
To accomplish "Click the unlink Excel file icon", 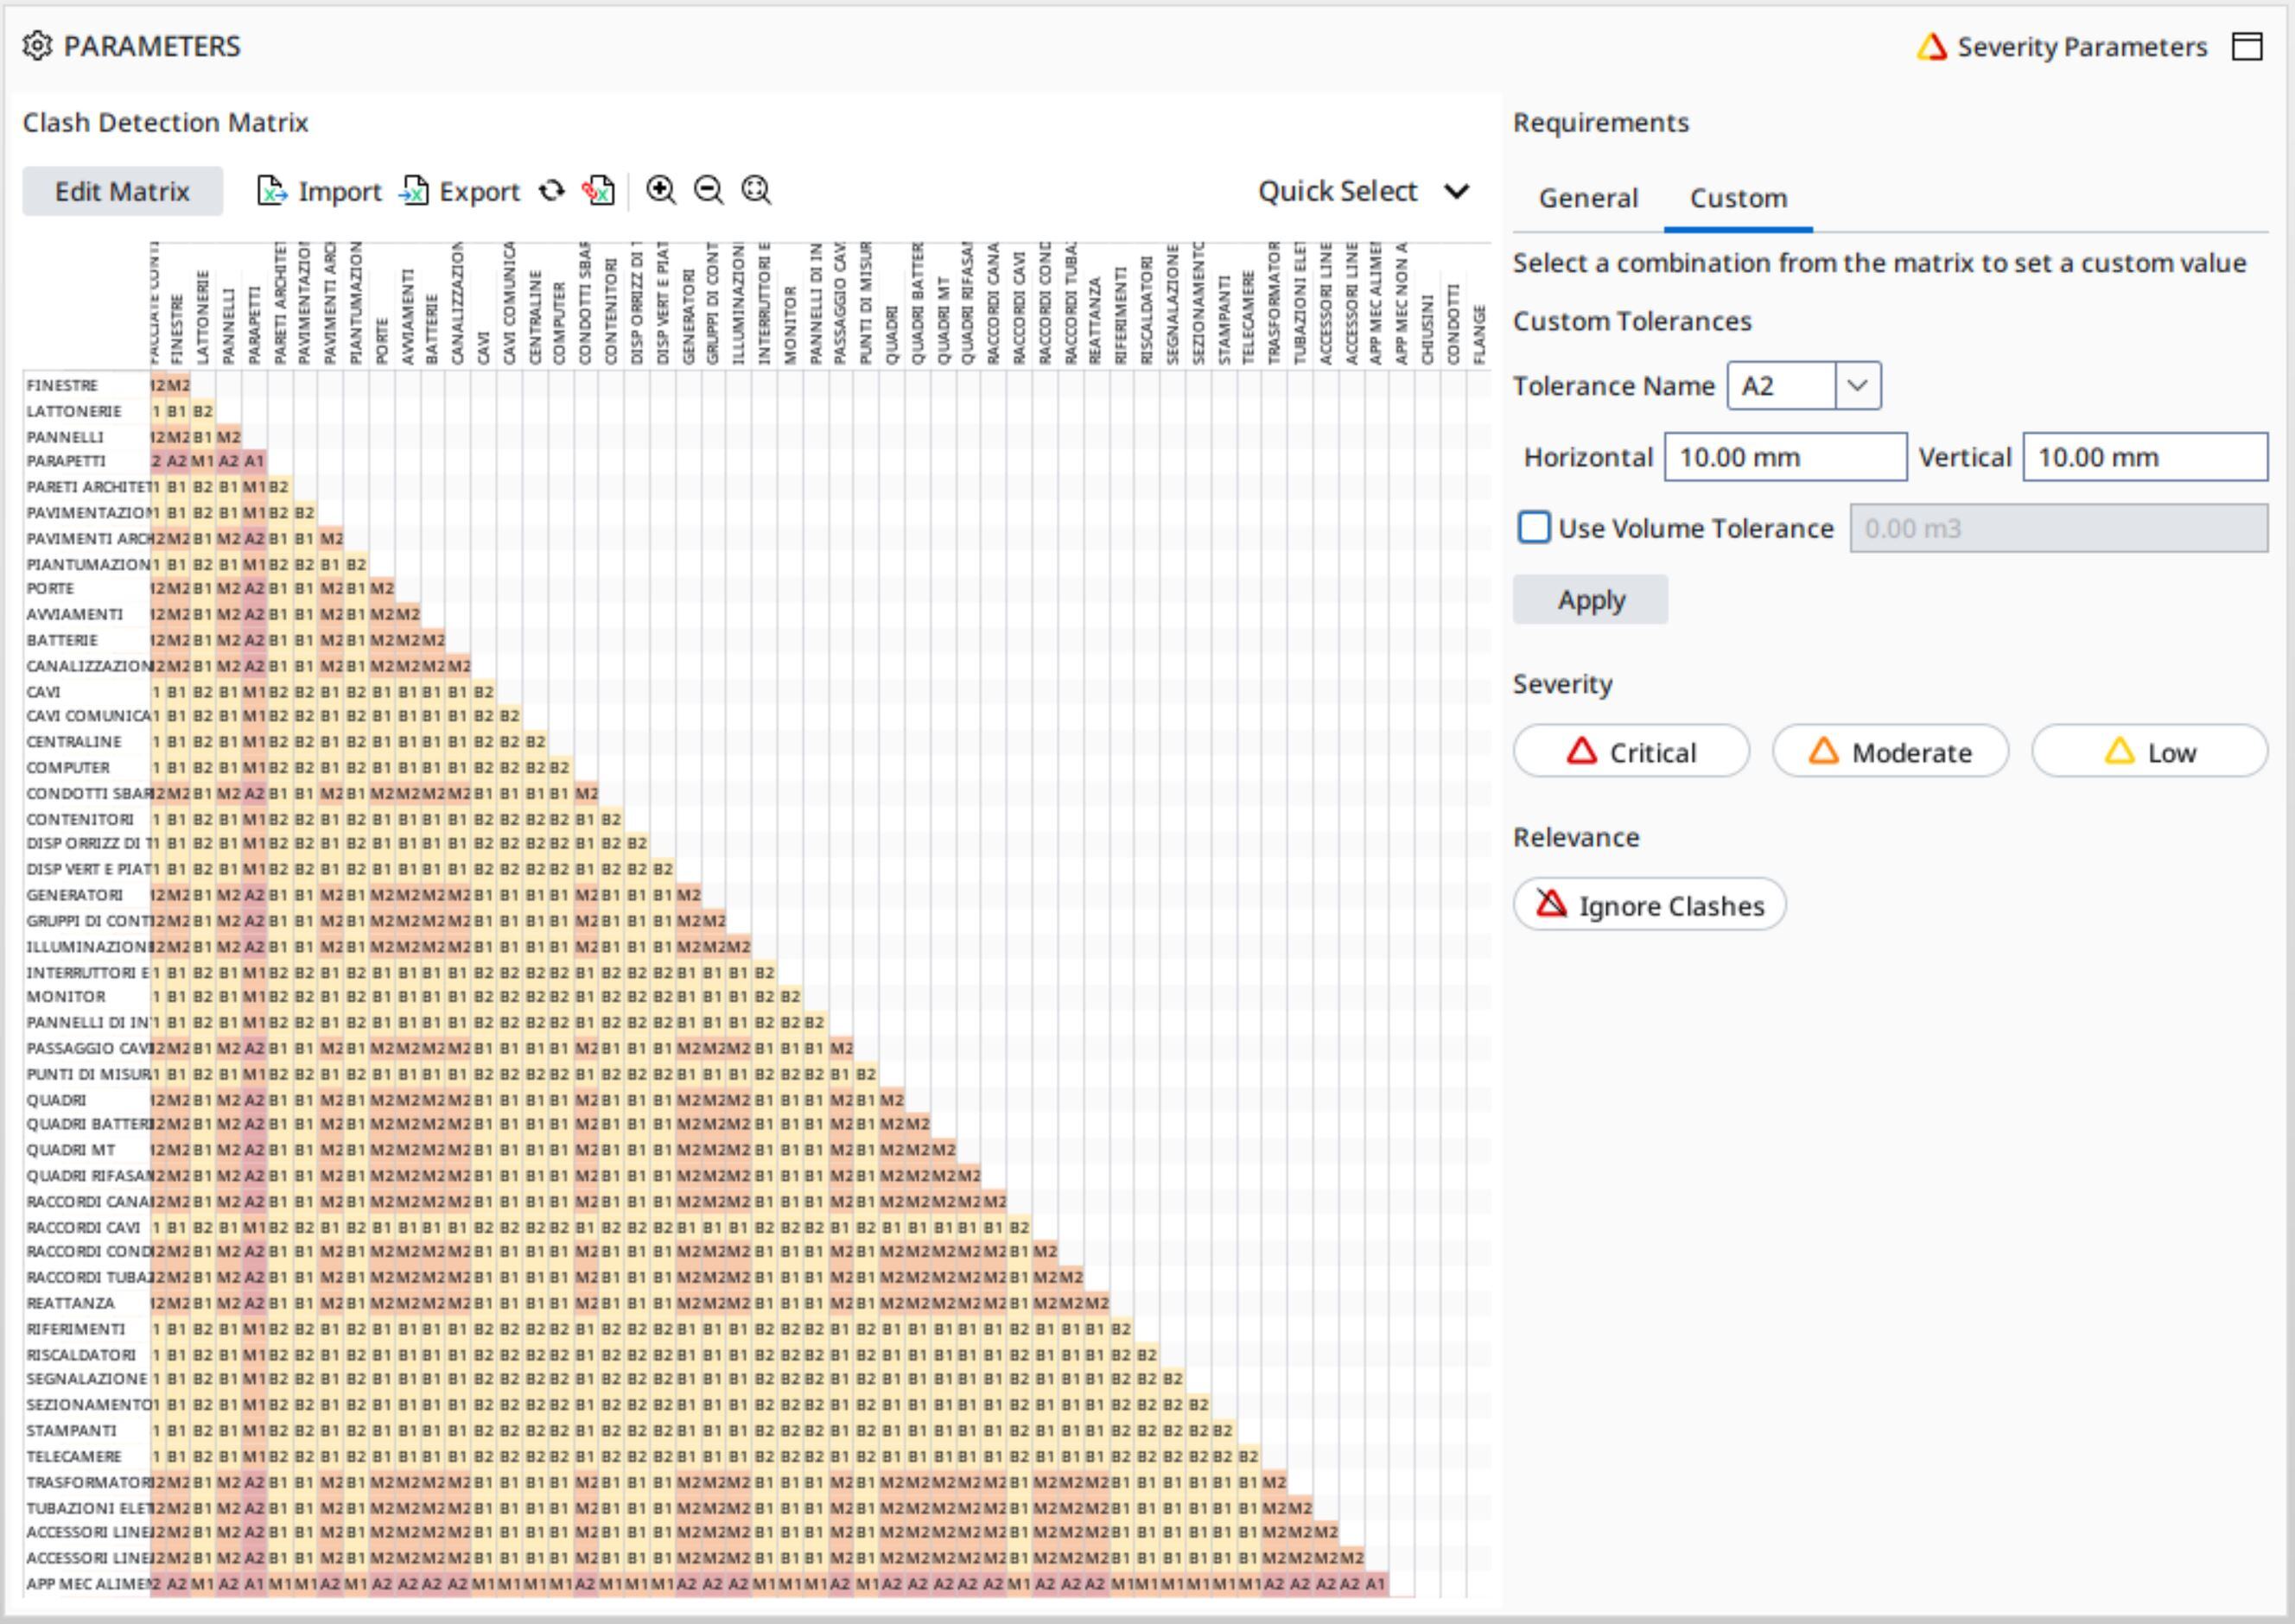I will 598,191.
